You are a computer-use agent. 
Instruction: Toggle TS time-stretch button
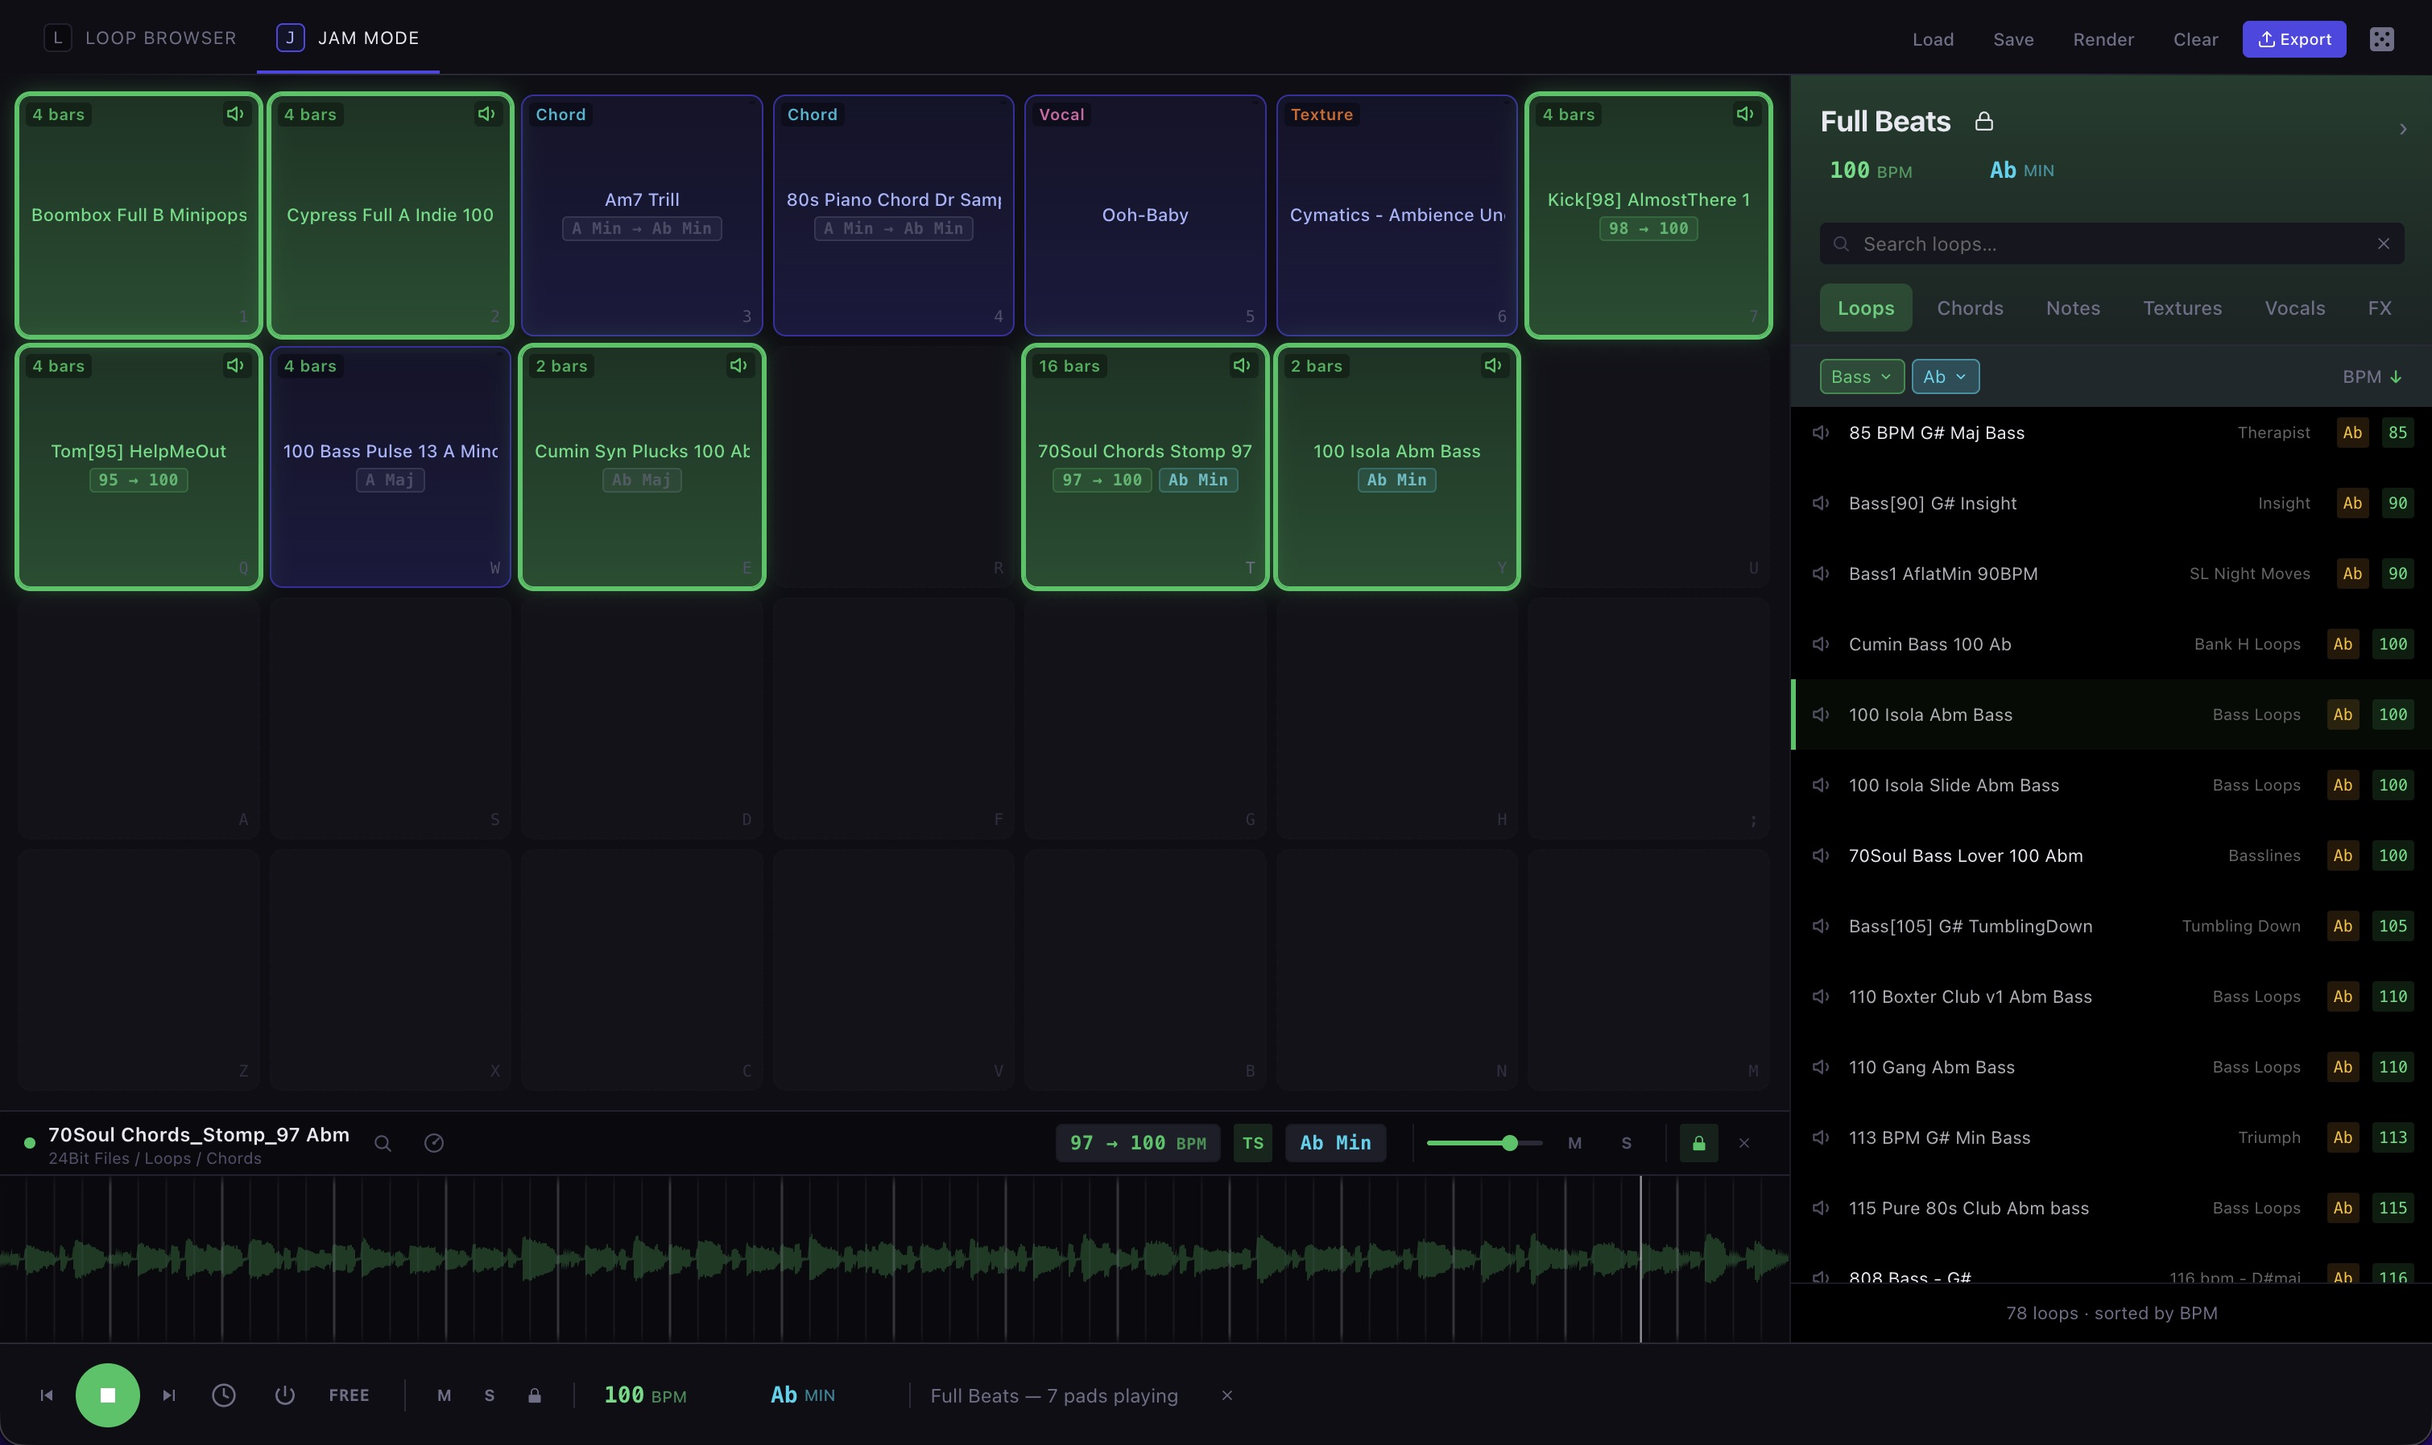coord(1253,1143)
